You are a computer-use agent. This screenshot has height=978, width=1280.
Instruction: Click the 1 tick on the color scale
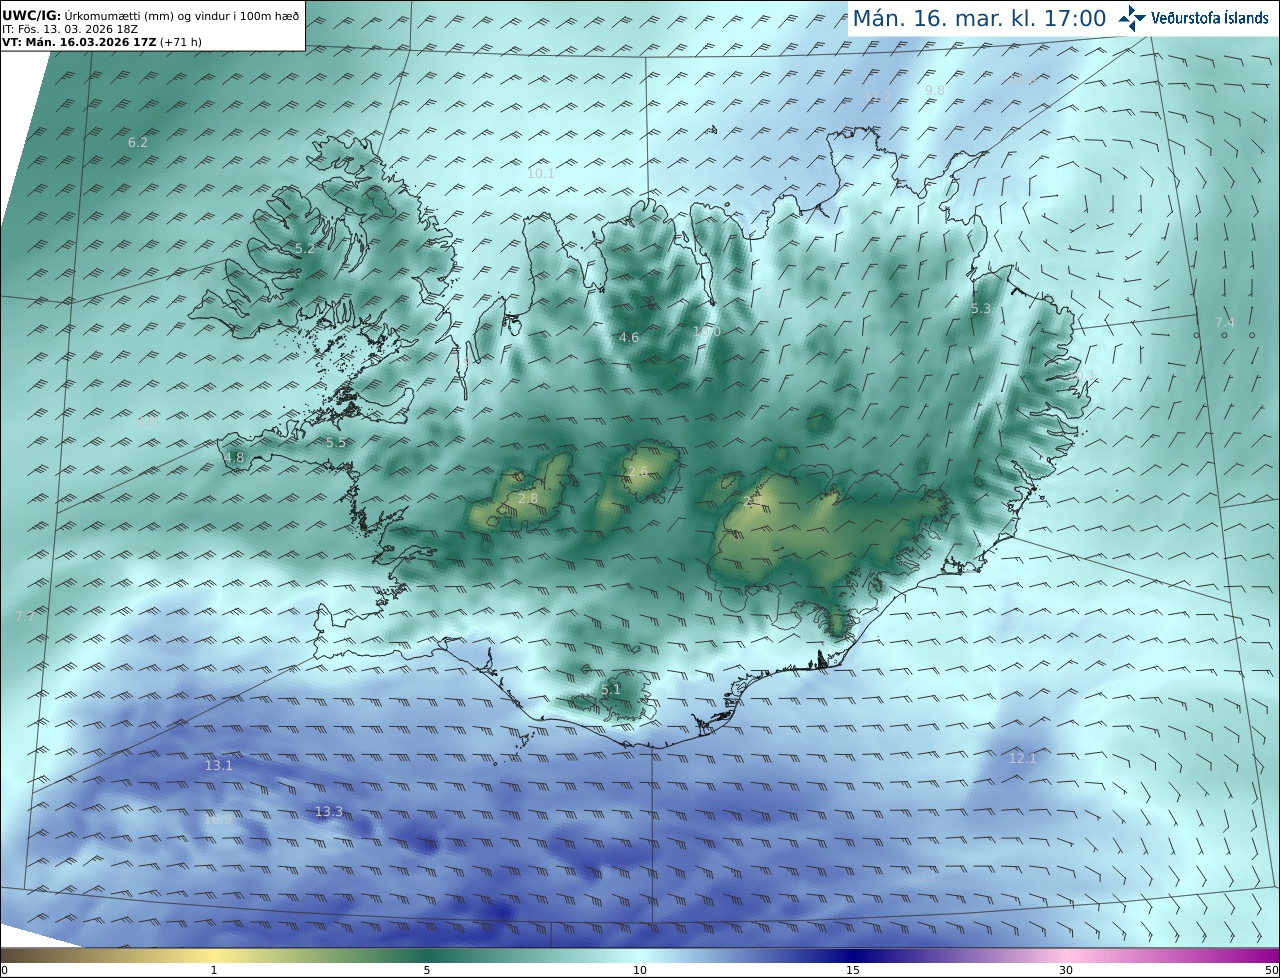pos(214,970)
